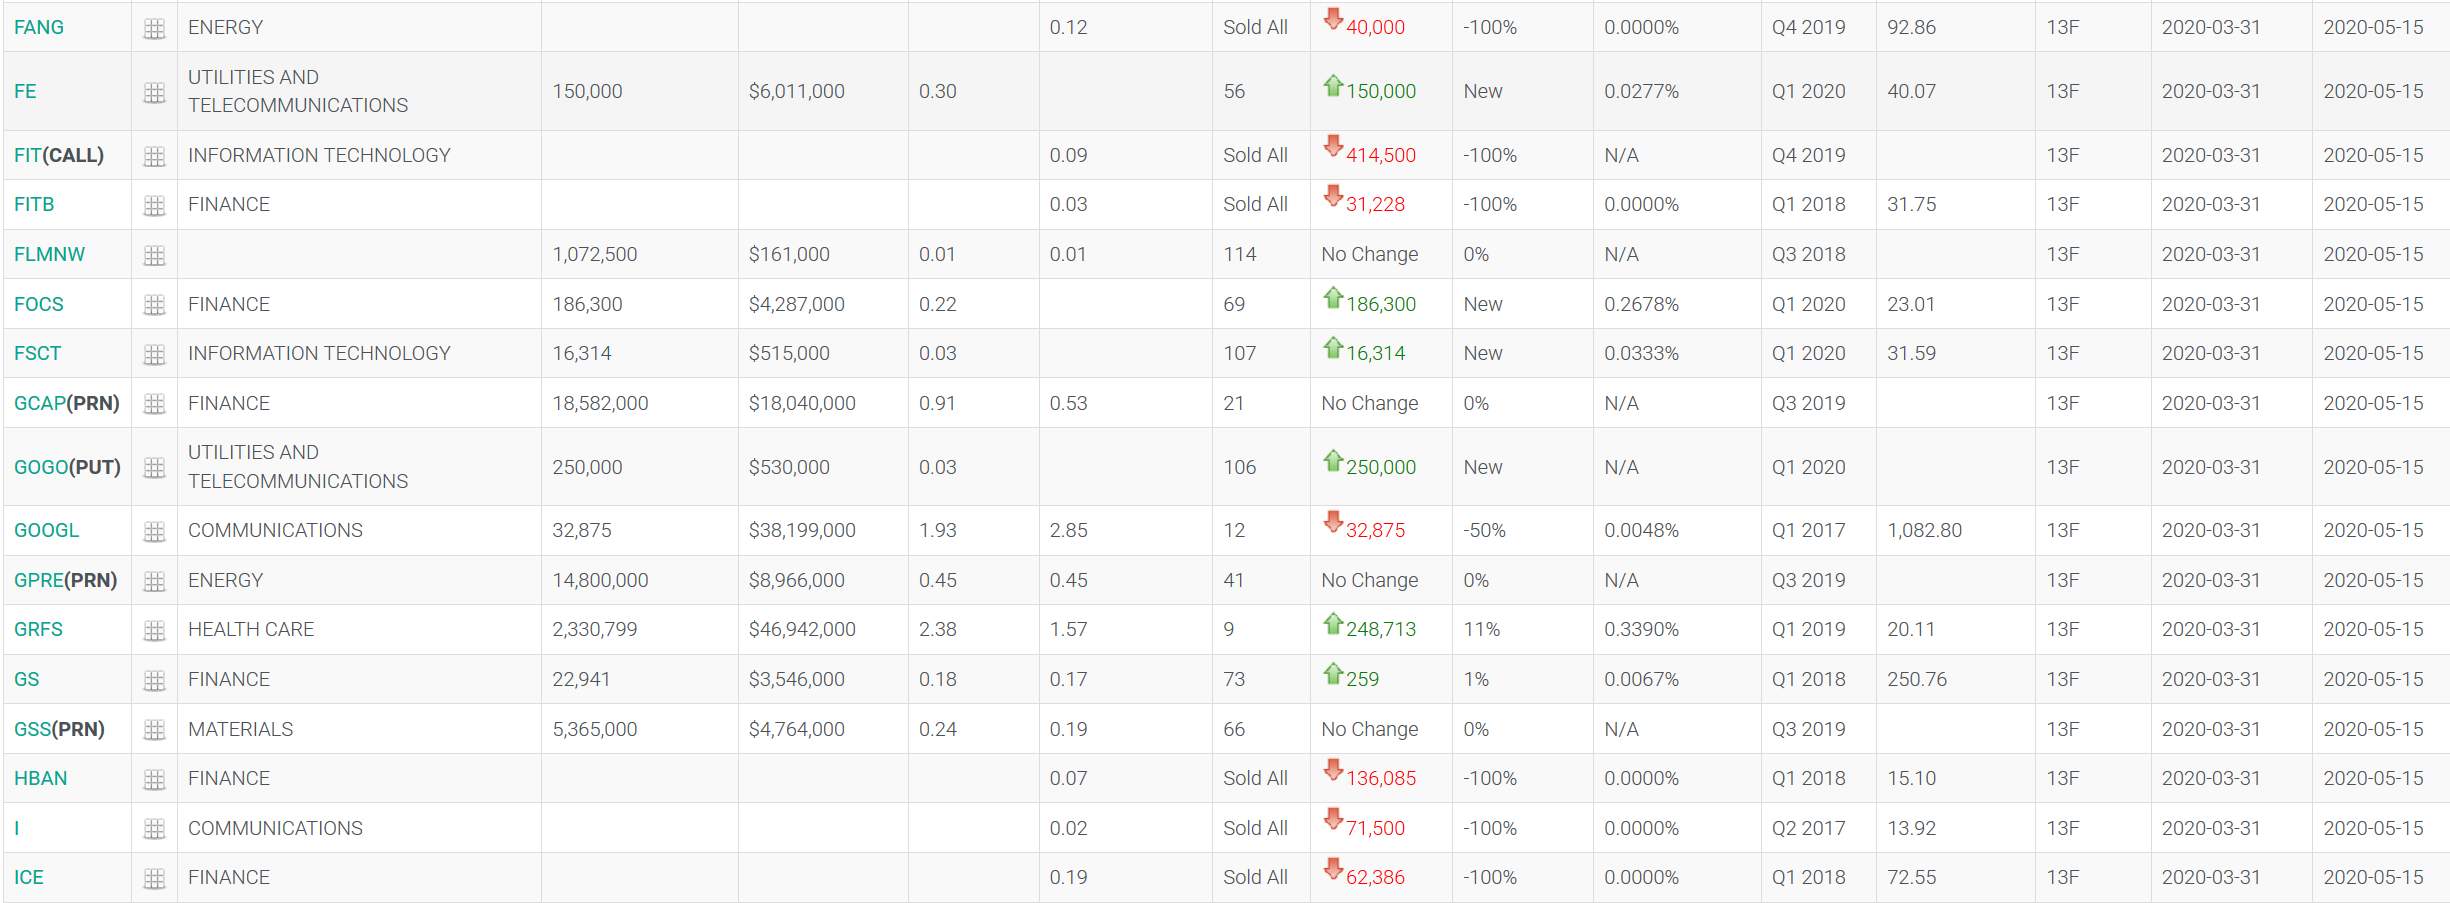Select the $38,199,000 value cell for GOOGL
Screen dimensions: 2450x903
[823, 531]
